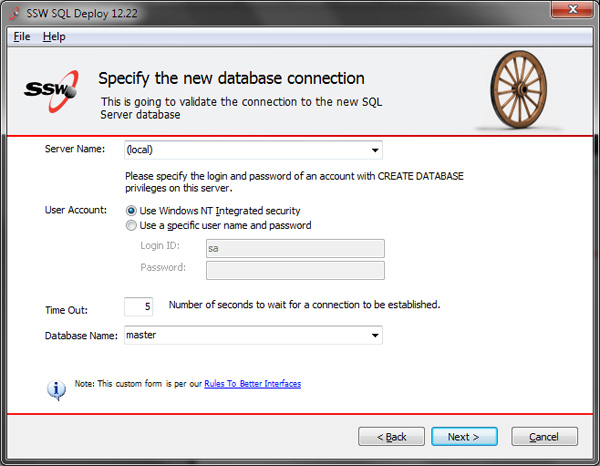
Task: Open the Rules To Better Interfaces link
Action: pyautogui.click(x=253, y=384)
